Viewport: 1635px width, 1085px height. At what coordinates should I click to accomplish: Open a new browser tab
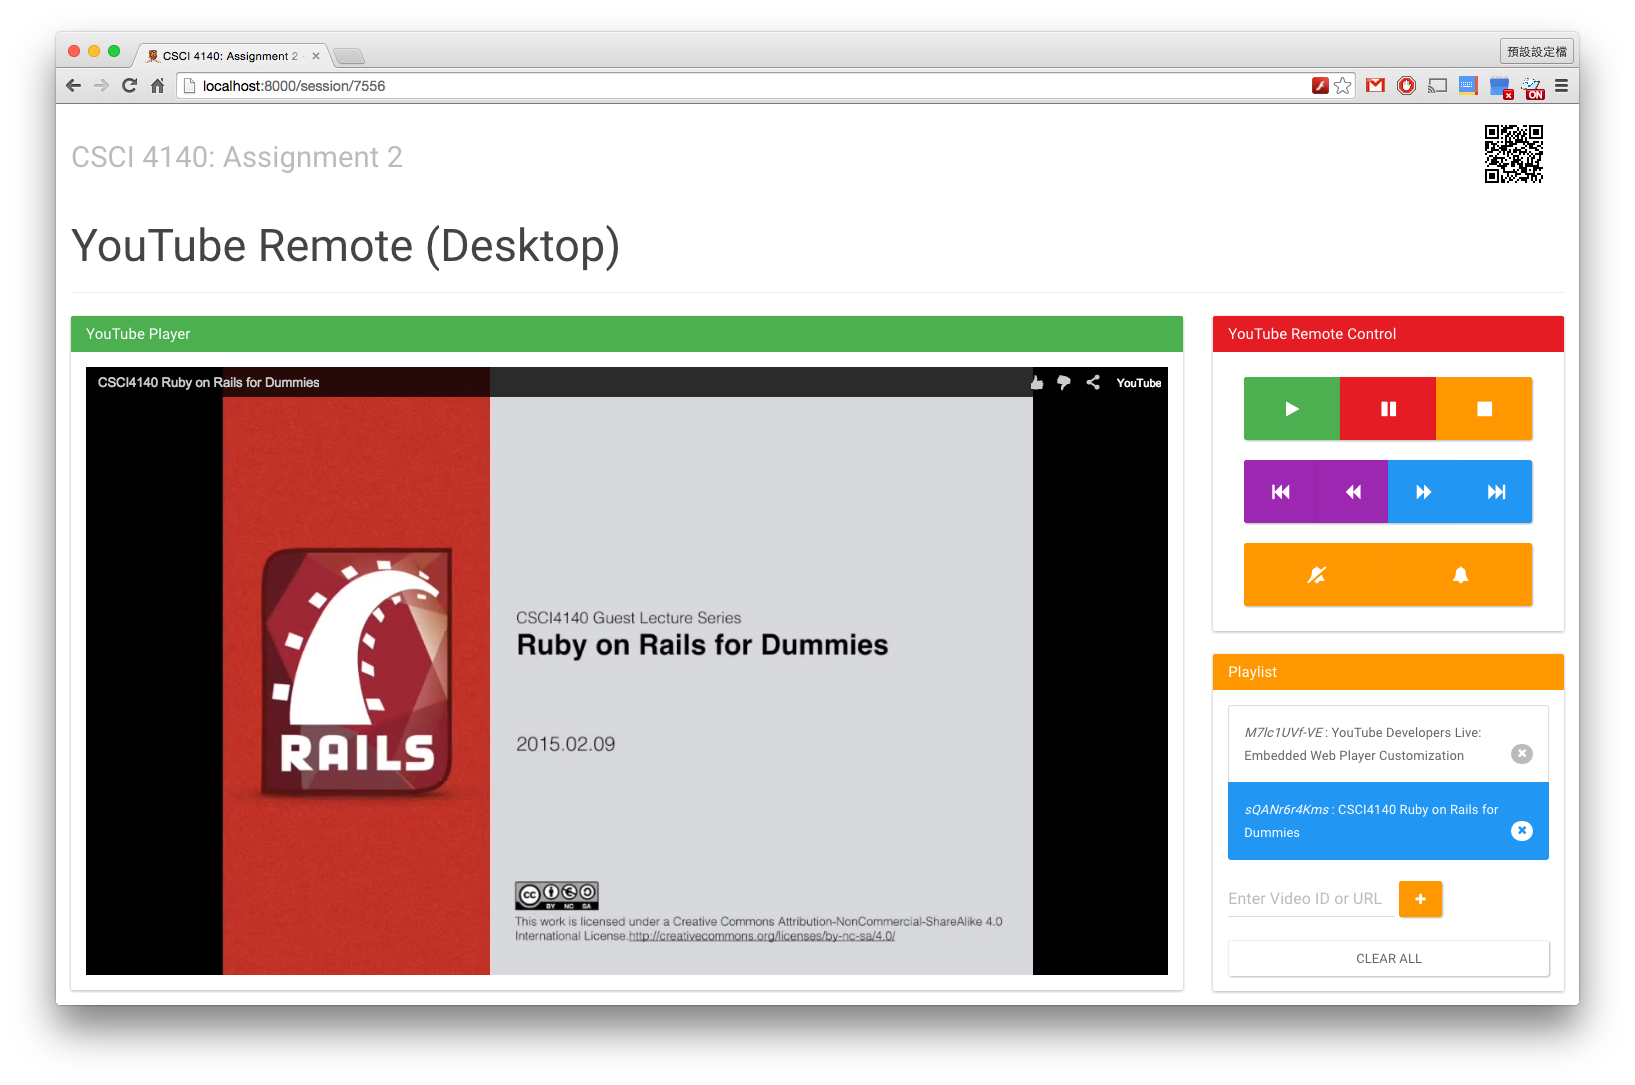tap(349, 56)
